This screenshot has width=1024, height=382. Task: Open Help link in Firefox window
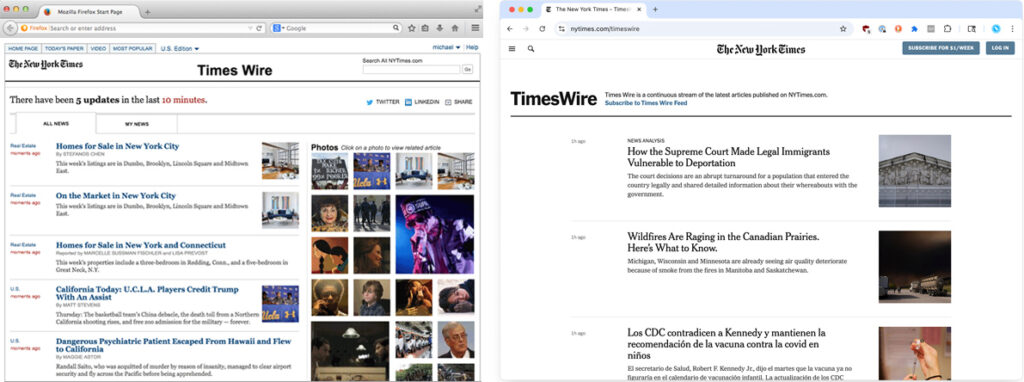pyautogui.click(x=472, y=47)
